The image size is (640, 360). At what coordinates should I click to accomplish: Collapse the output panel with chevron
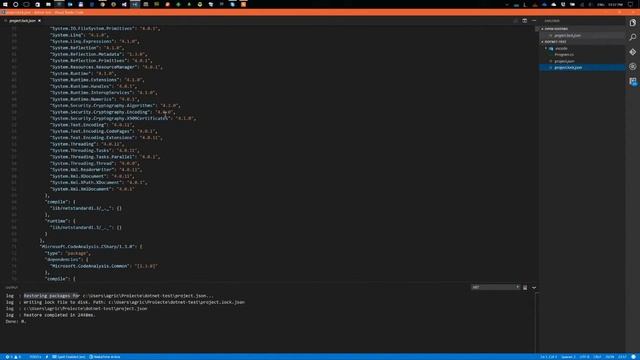click(534, 288)
